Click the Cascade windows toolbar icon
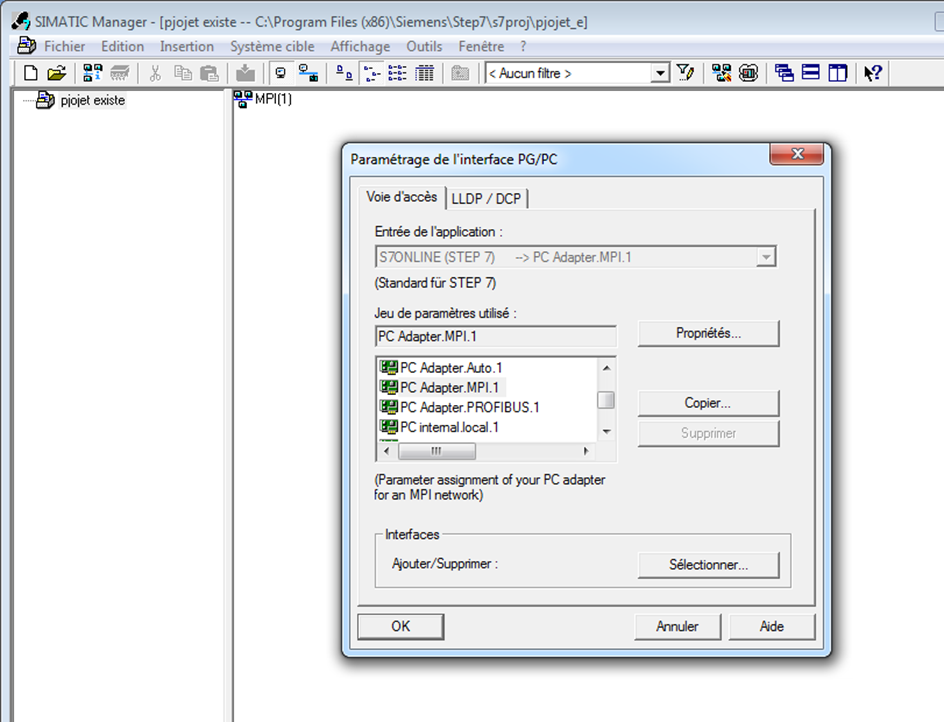944x722 pixels. point(785,73)
